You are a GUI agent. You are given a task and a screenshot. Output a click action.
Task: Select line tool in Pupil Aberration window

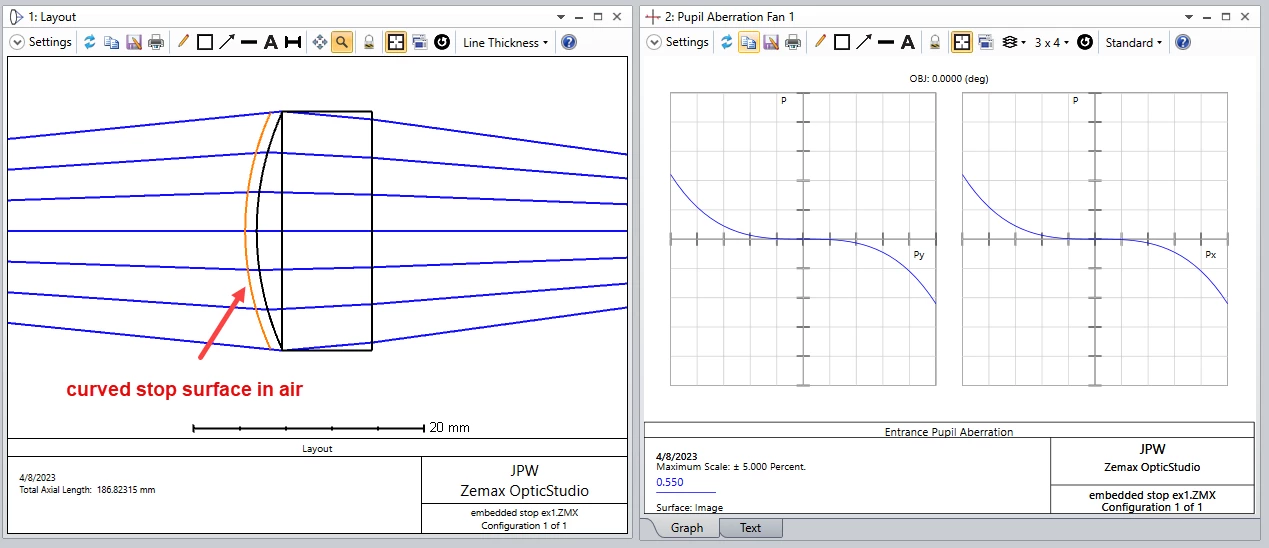tap(886, 42)
